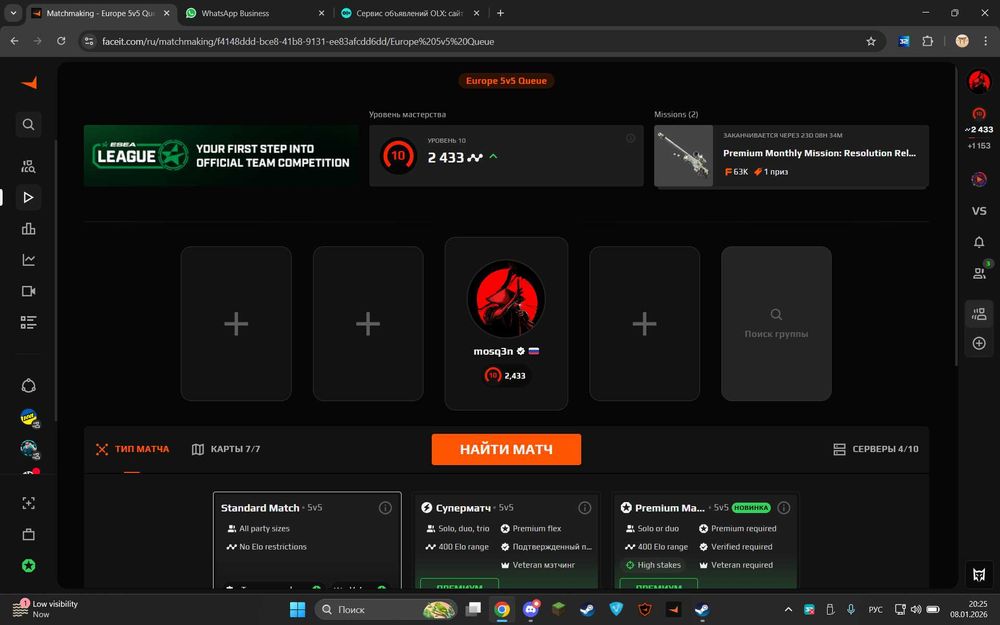
Task: Open the rankings bar chart icon
Action: click(29, 228)
